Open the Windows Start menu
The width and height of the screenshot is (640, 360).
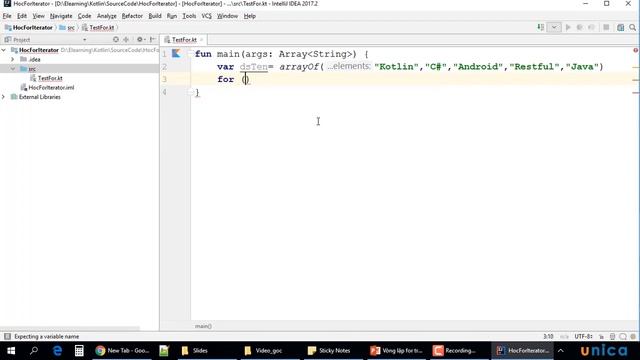(x=11, y=351)
